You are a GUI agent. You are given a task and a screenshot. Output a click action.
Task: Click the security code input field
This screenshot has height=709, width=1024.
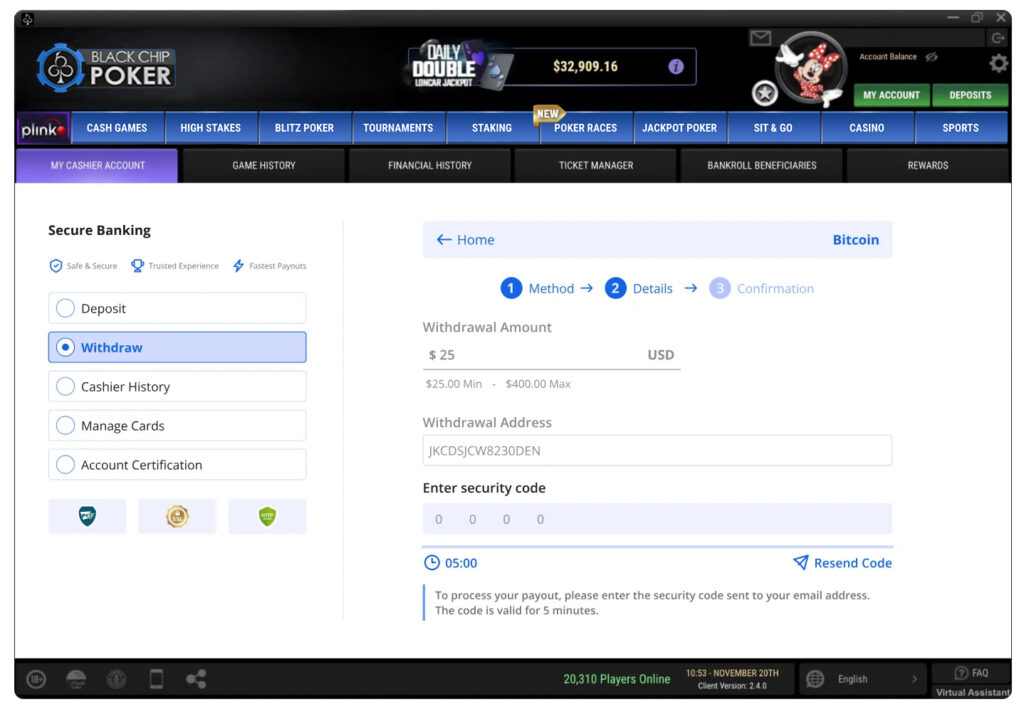tap(656, 519)
